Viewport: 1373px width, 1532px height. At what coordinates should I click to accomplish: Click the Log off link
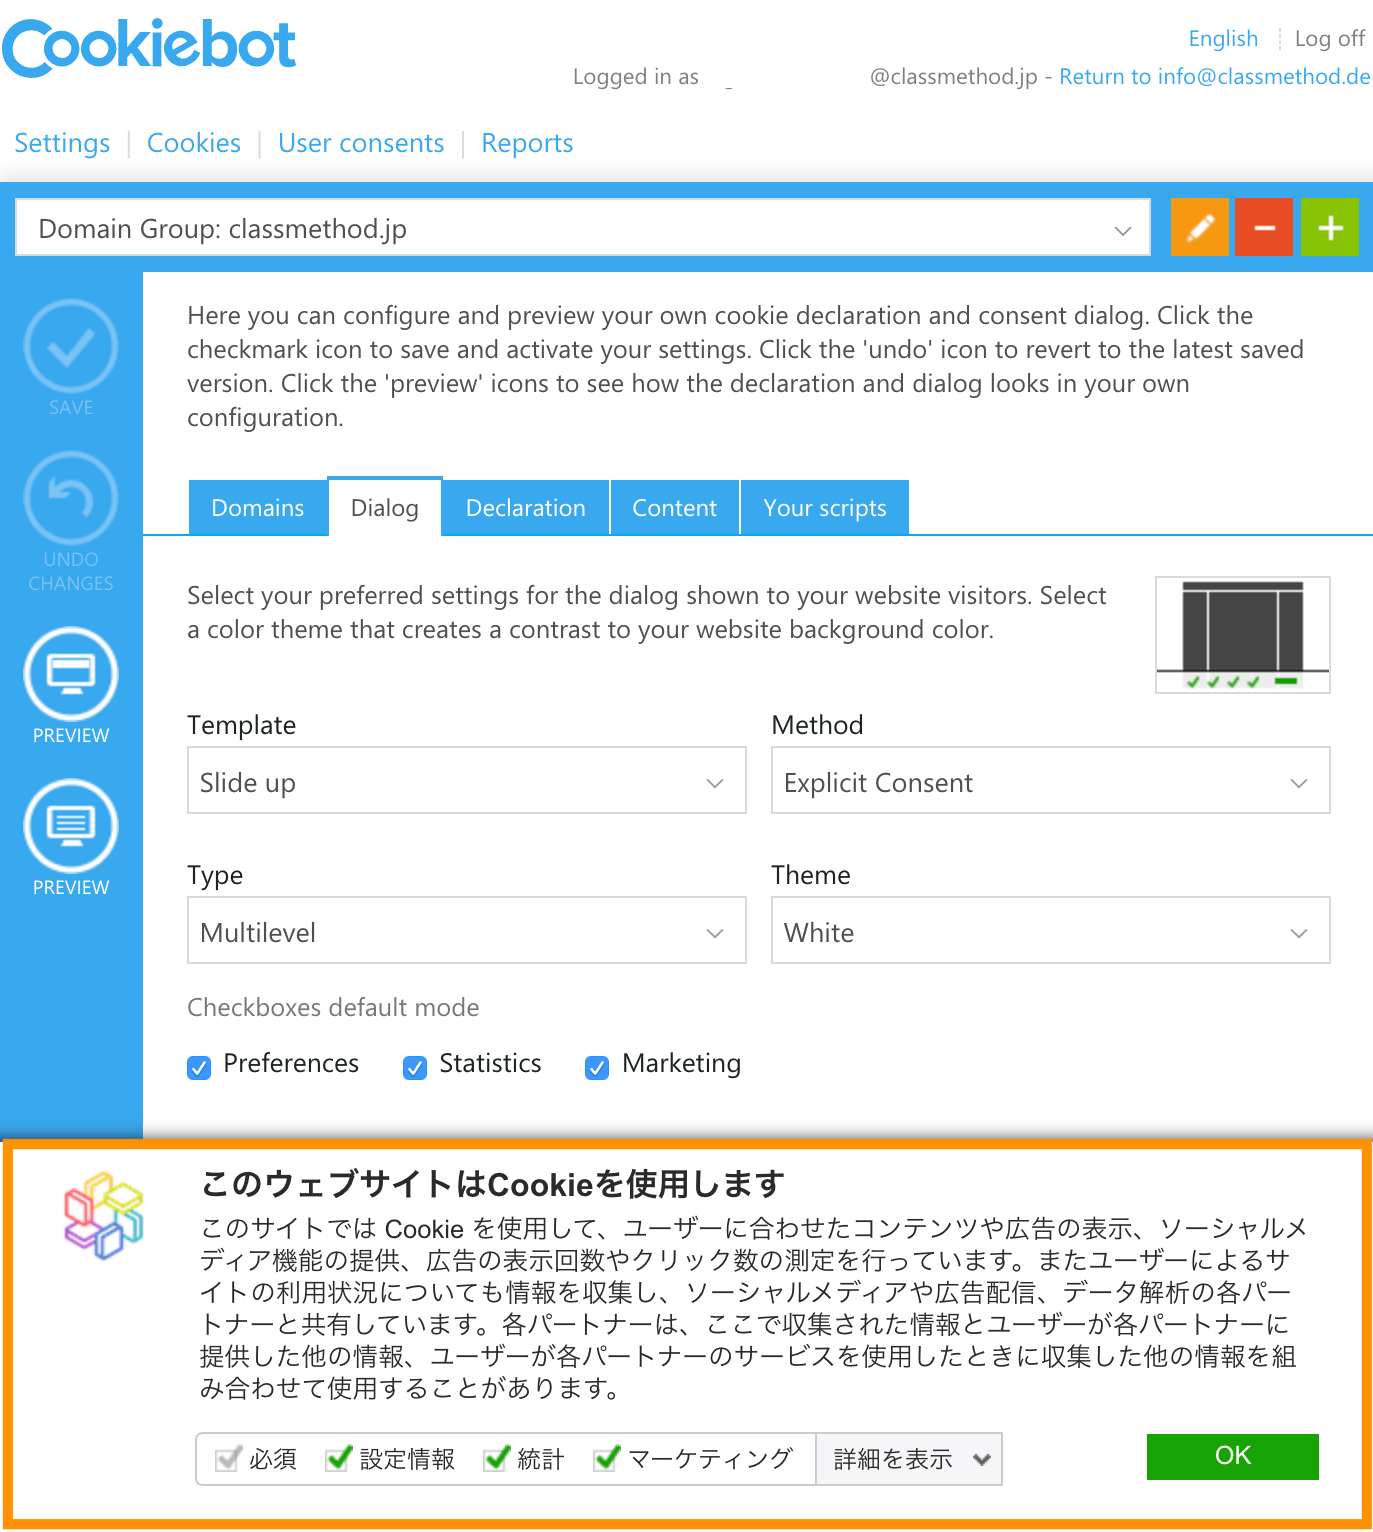click(x=1330, y=38)
